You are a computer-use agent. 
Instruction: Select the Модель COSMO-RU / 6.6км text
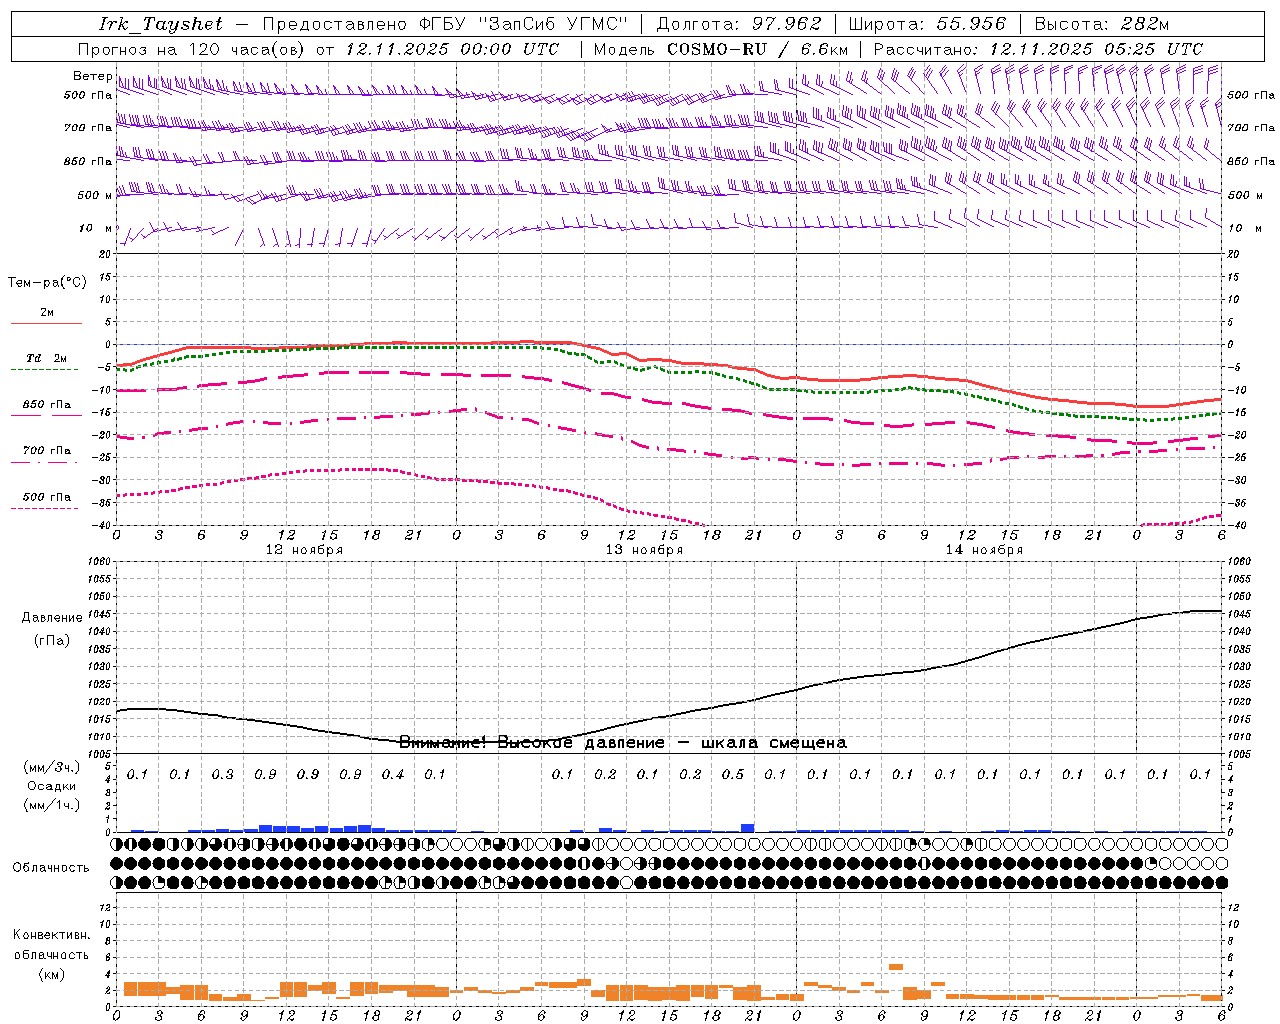click(x=721, y=49)
